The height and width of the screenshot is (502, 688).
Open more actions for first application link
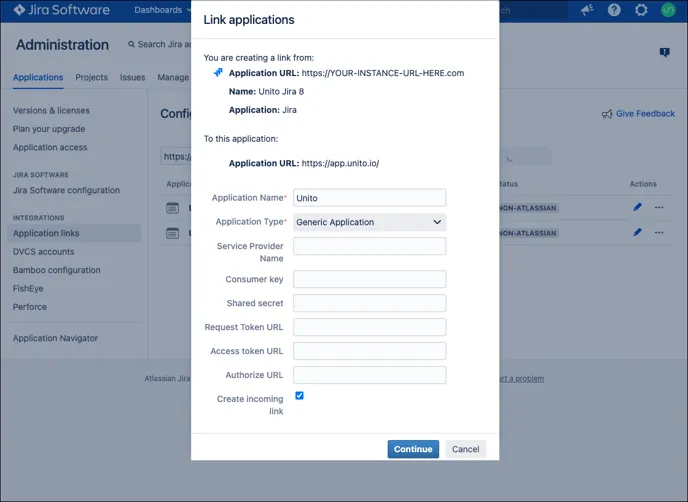659,207
